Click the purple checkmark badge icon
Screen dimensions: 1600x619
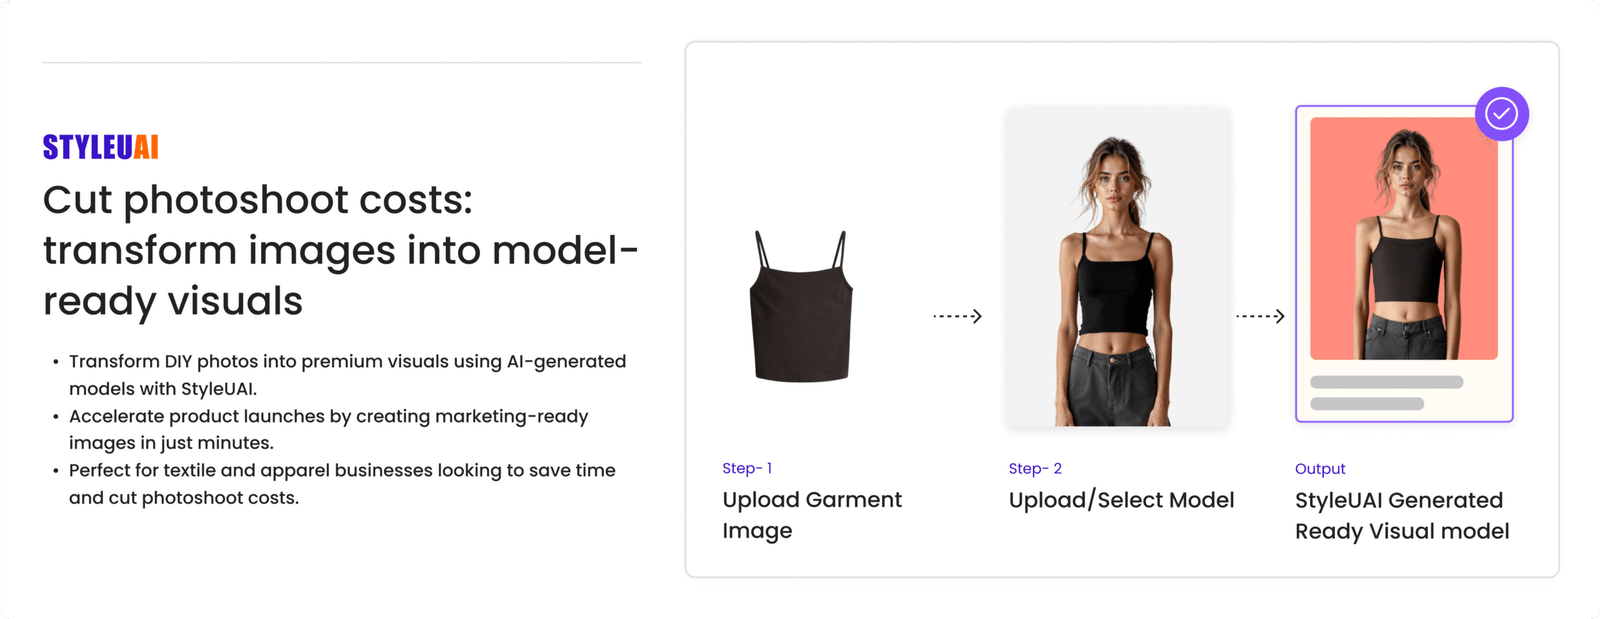tap(1501, 114)
